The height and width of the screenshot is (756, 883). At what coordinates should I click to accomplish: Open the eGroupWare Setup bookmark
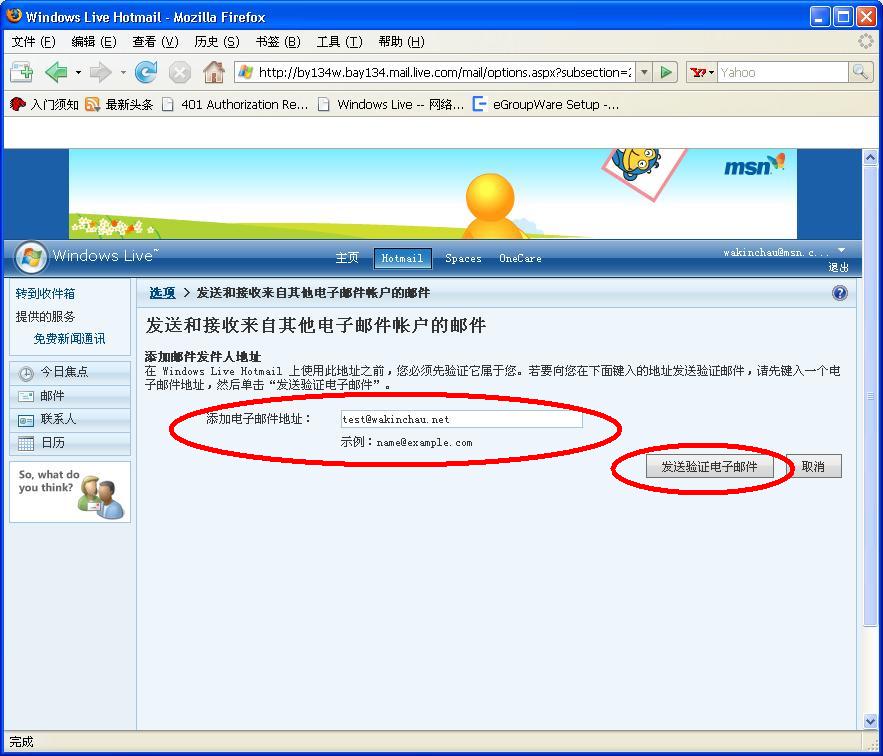click(546, 104)
